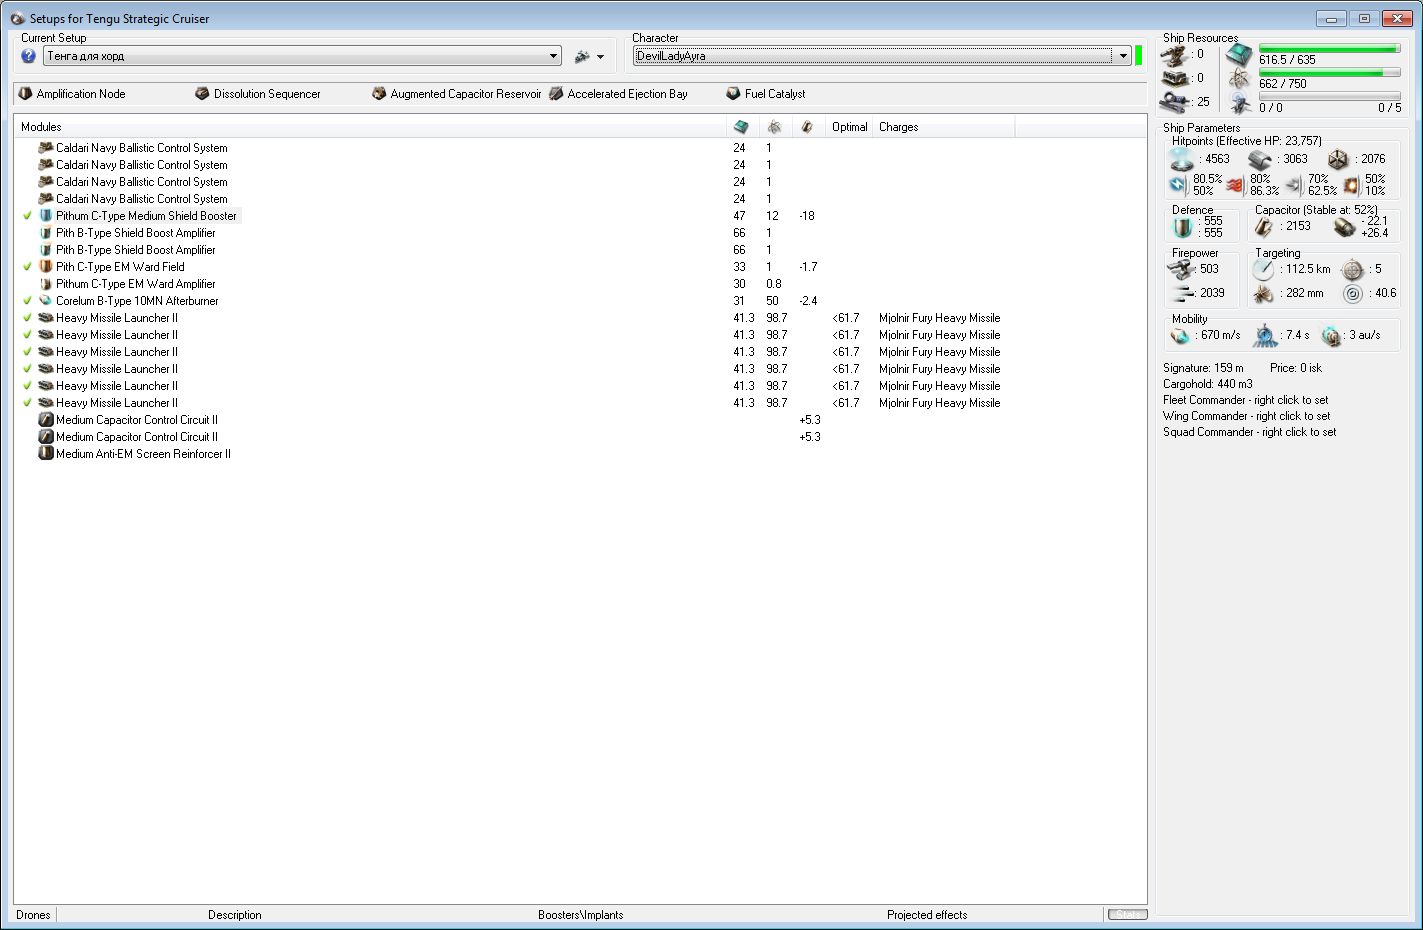This screenshot has width=1423, height=930.
Task: Click the Squad Commander line
Action: tap(1250, 432)
